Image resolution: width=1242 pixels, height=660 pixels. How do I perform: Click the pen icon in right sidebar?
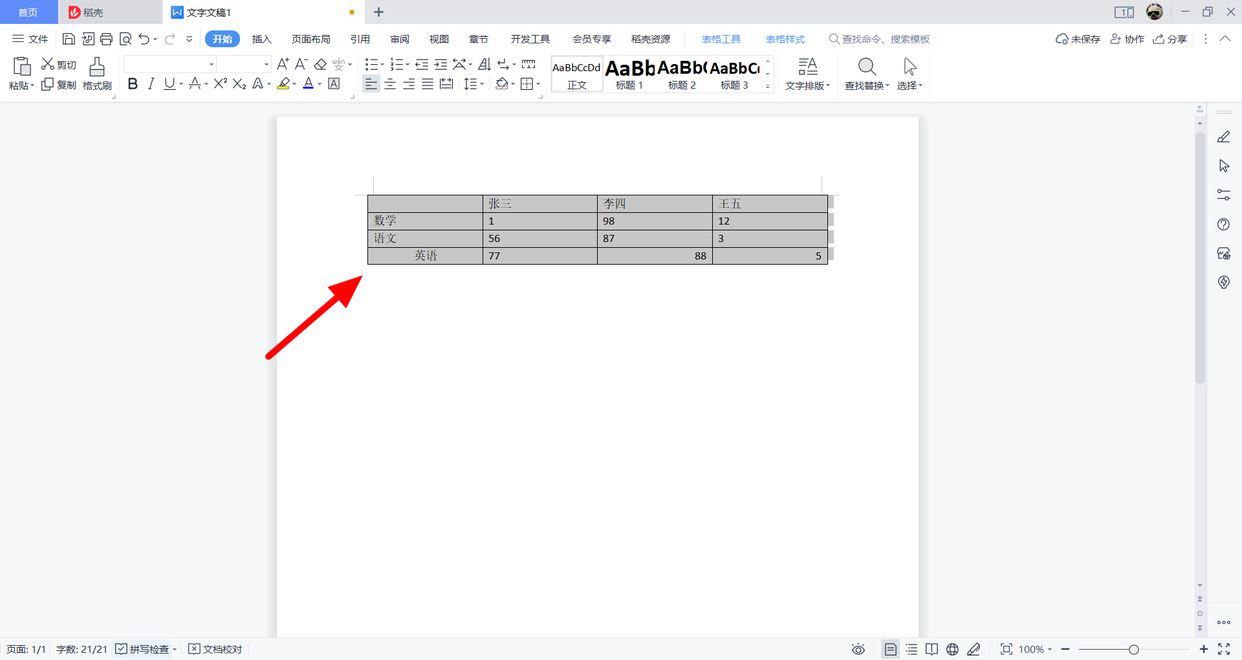click(1223, 137)
